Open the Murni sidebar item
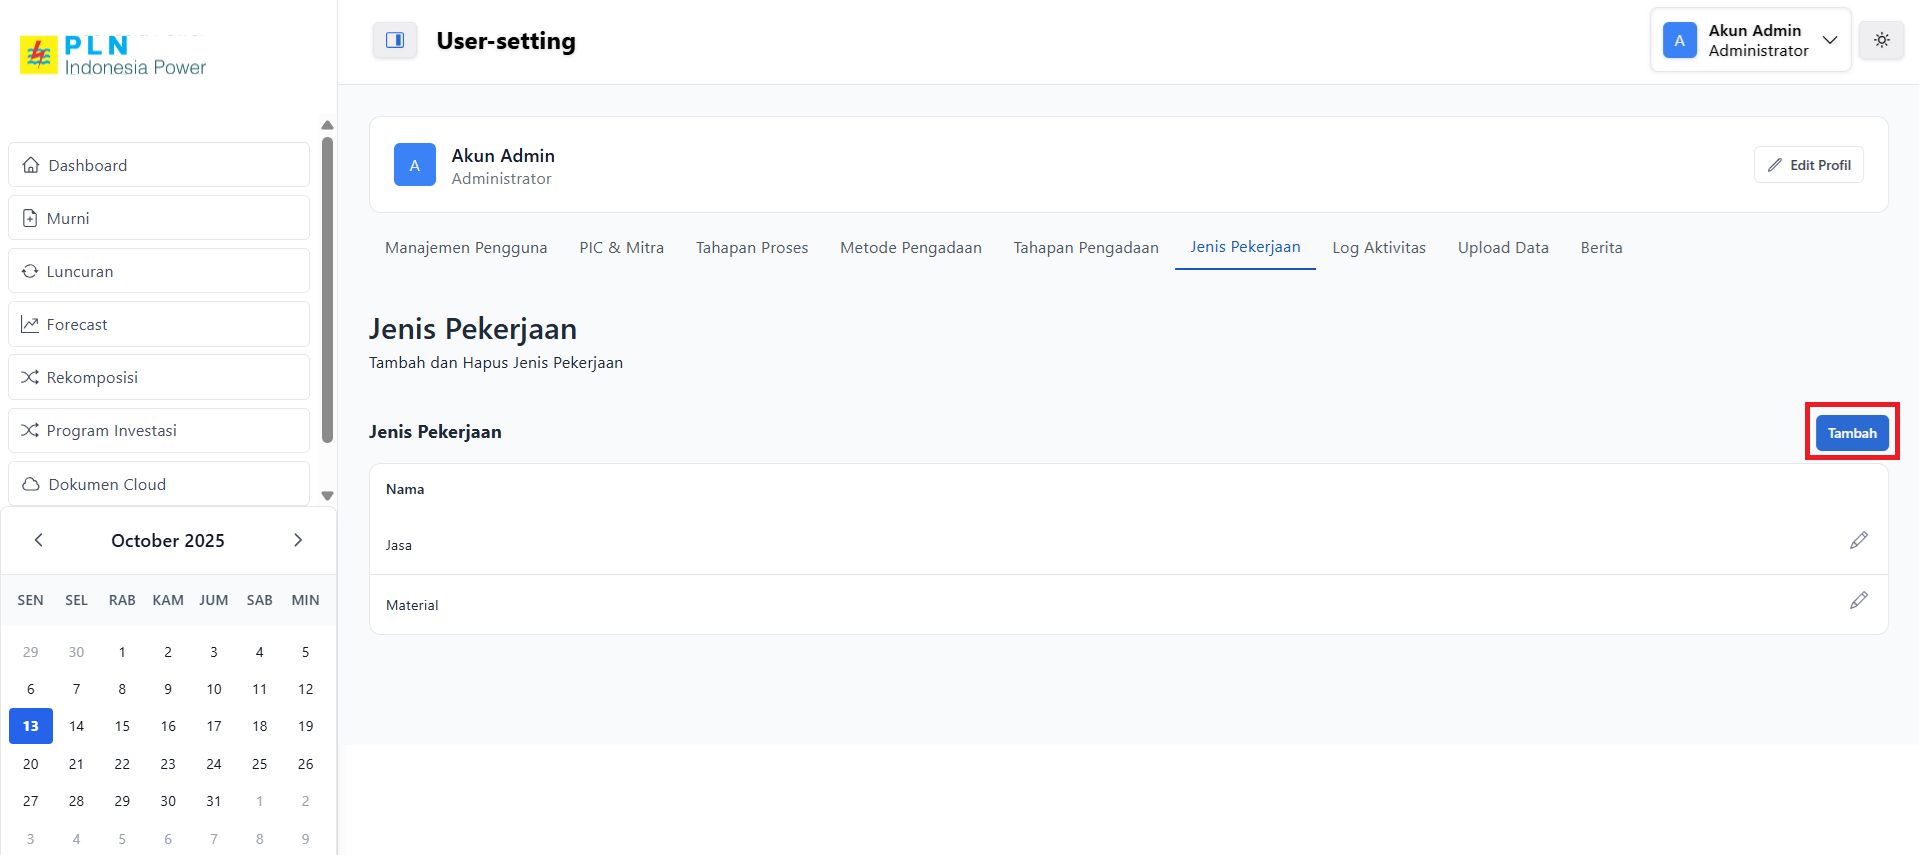 click(159, 218)
